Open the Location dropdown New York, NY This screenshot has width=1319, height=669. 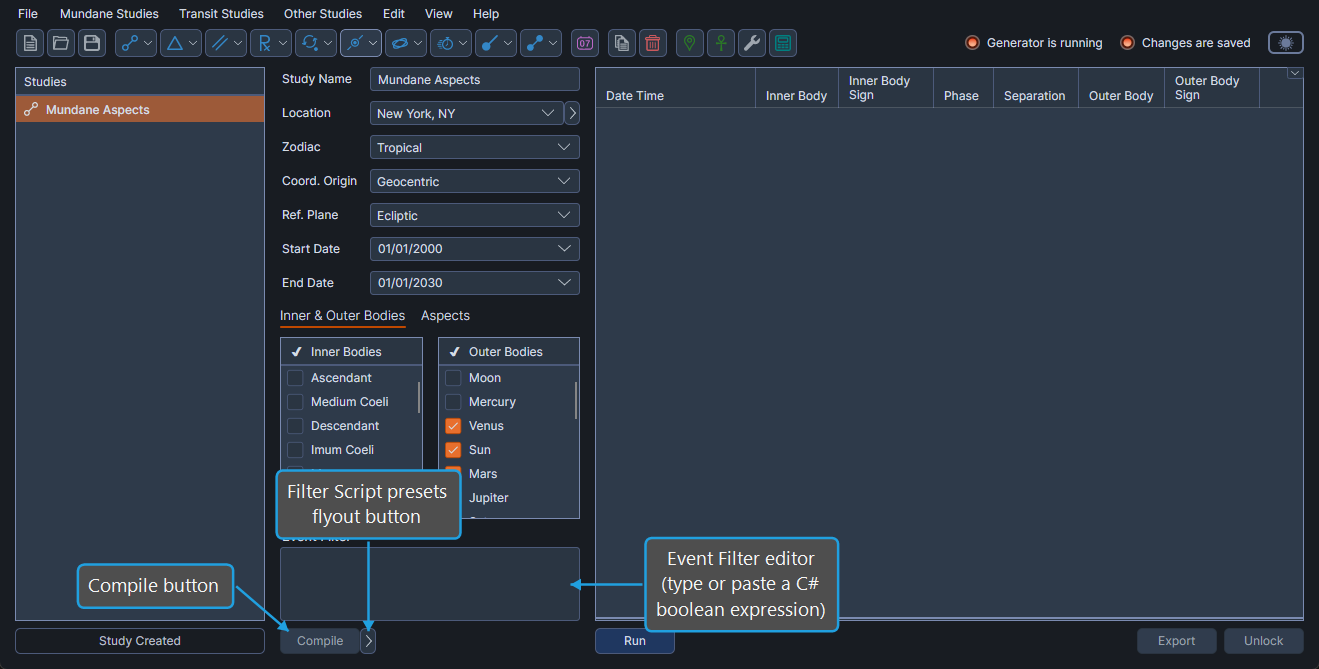pos(466,113)
